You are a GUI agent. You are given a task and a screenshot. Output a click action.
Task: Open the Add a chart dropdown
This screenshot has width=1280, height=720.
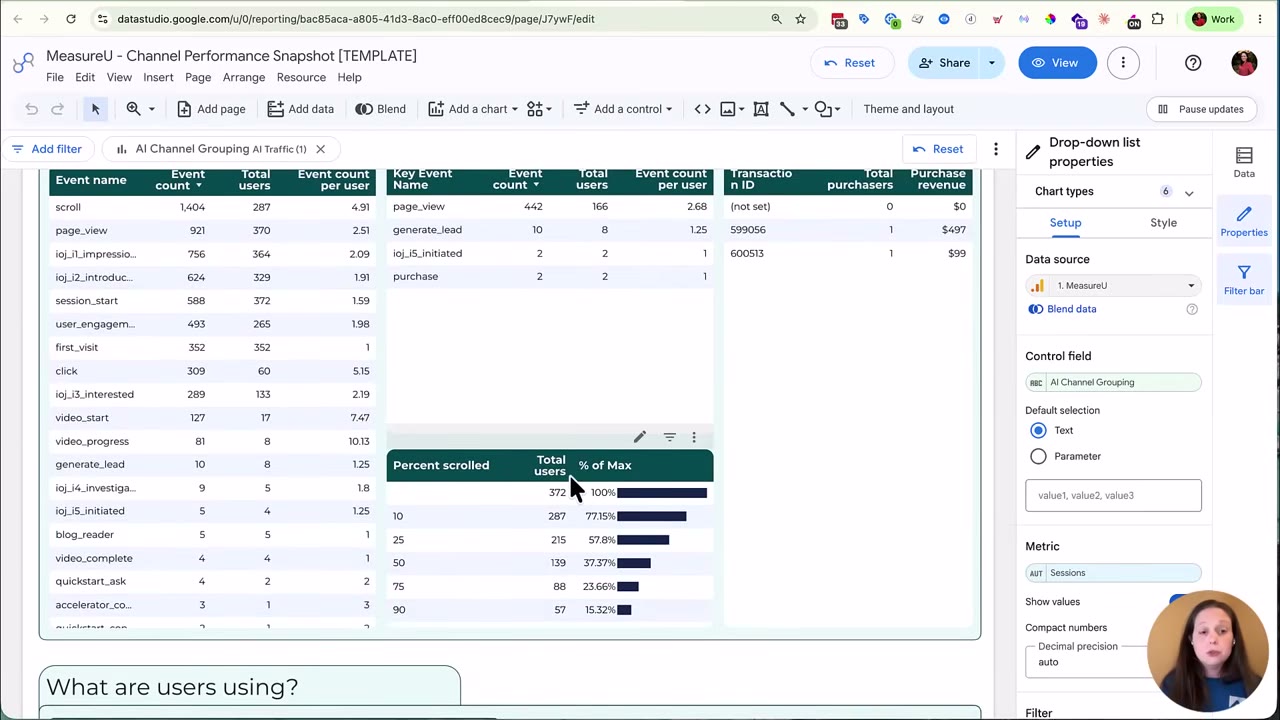(473, 109)
